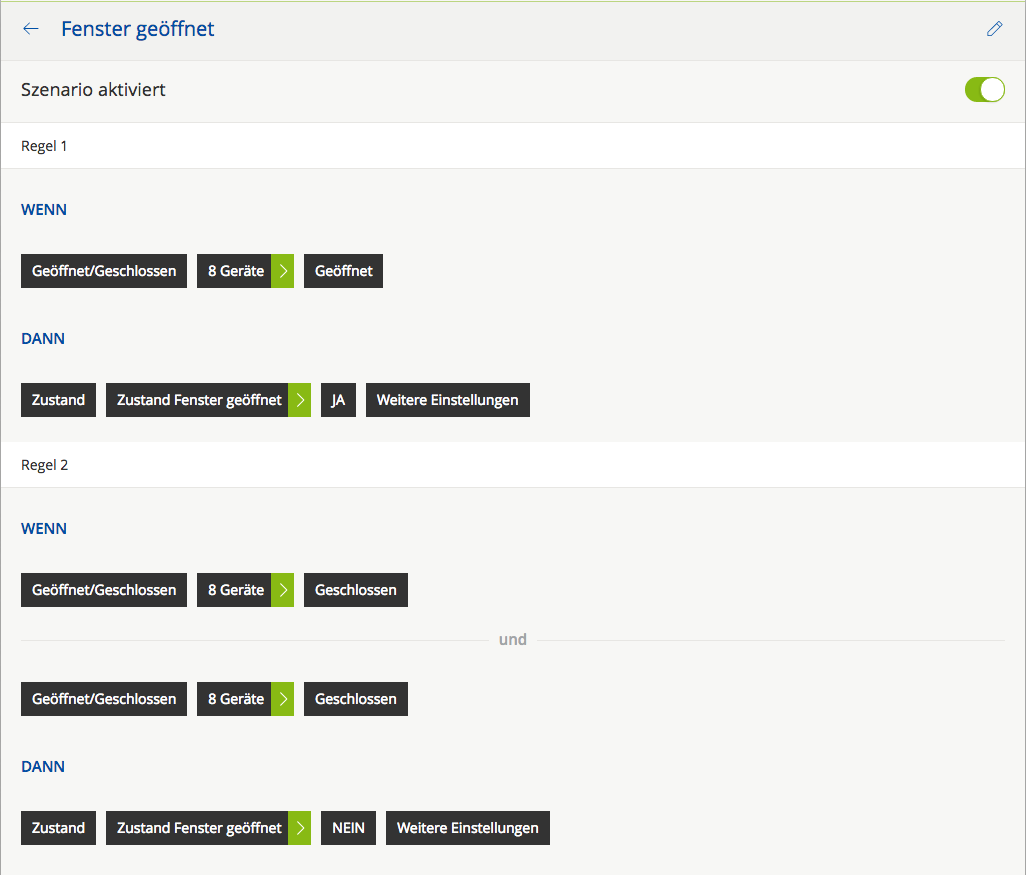Disable the Szenario aktiviert switch
The width and height of the screenshot is (1026, 875).
coord(984,90)
